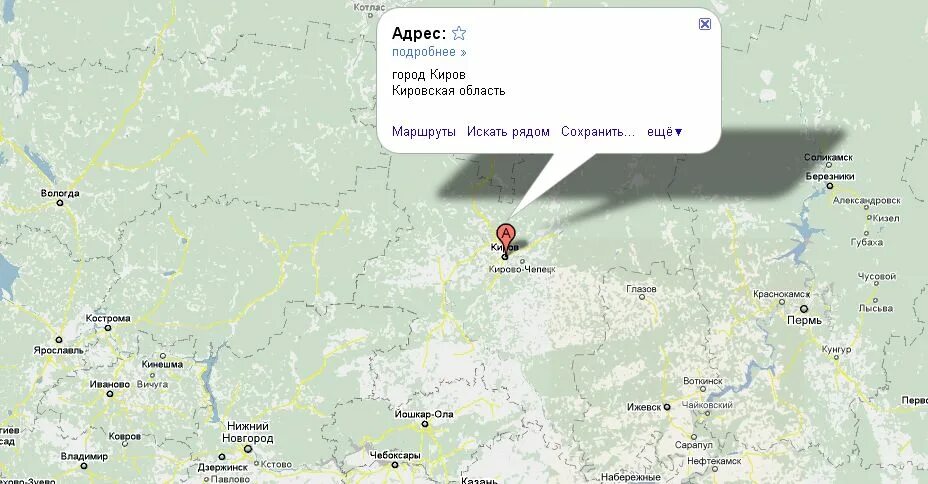Click Сохранить to save the place
The width and height of the screenshot is (928, 484).
point(598,131)
